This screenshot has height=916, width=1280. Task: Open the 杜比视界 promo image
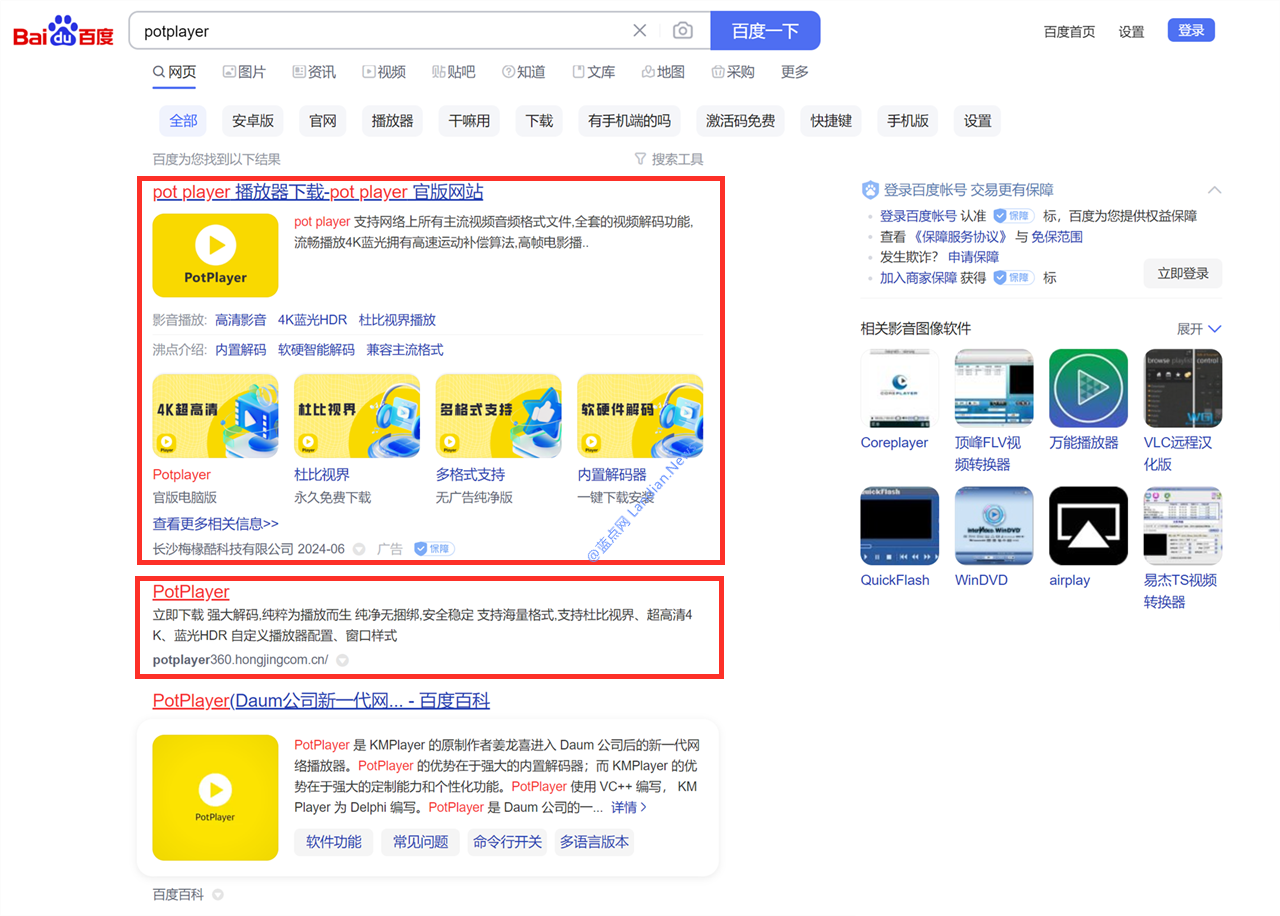click(x=357, y=416)
